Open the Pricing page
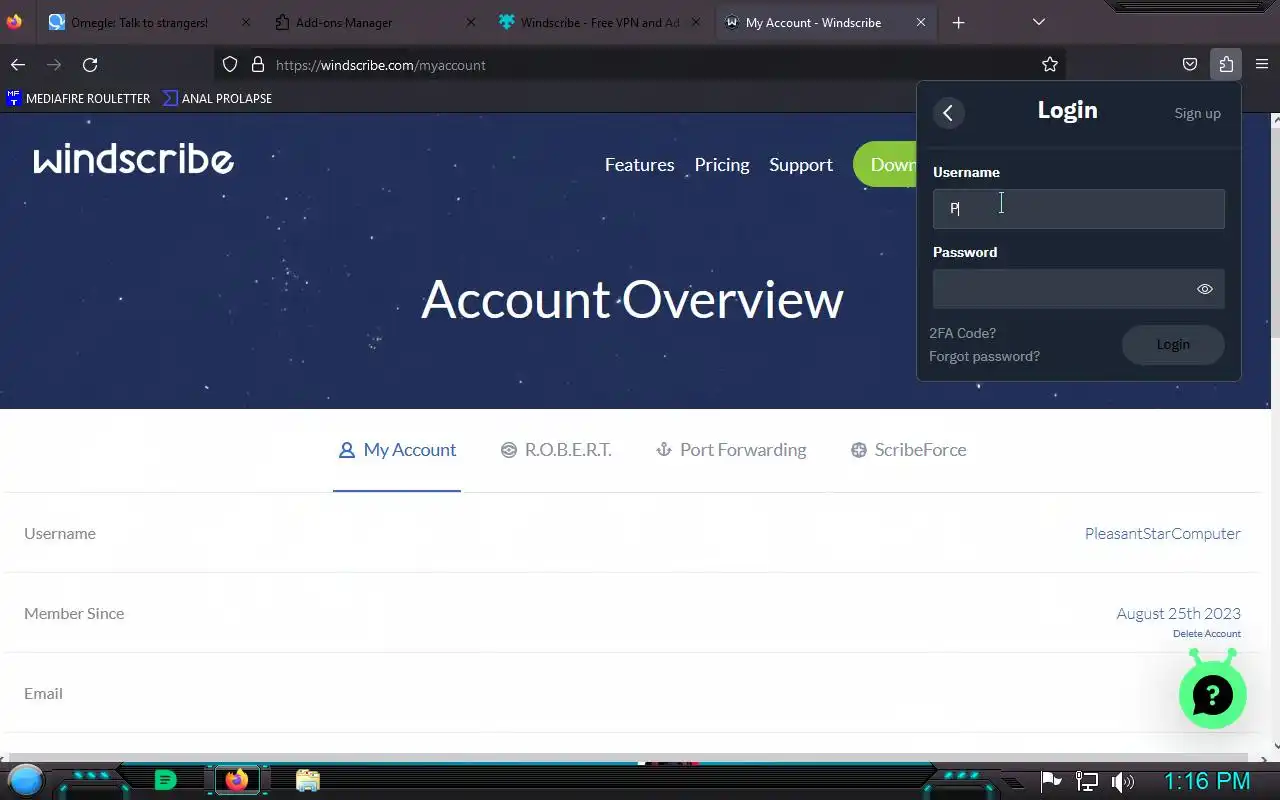 tap(722, 165)
